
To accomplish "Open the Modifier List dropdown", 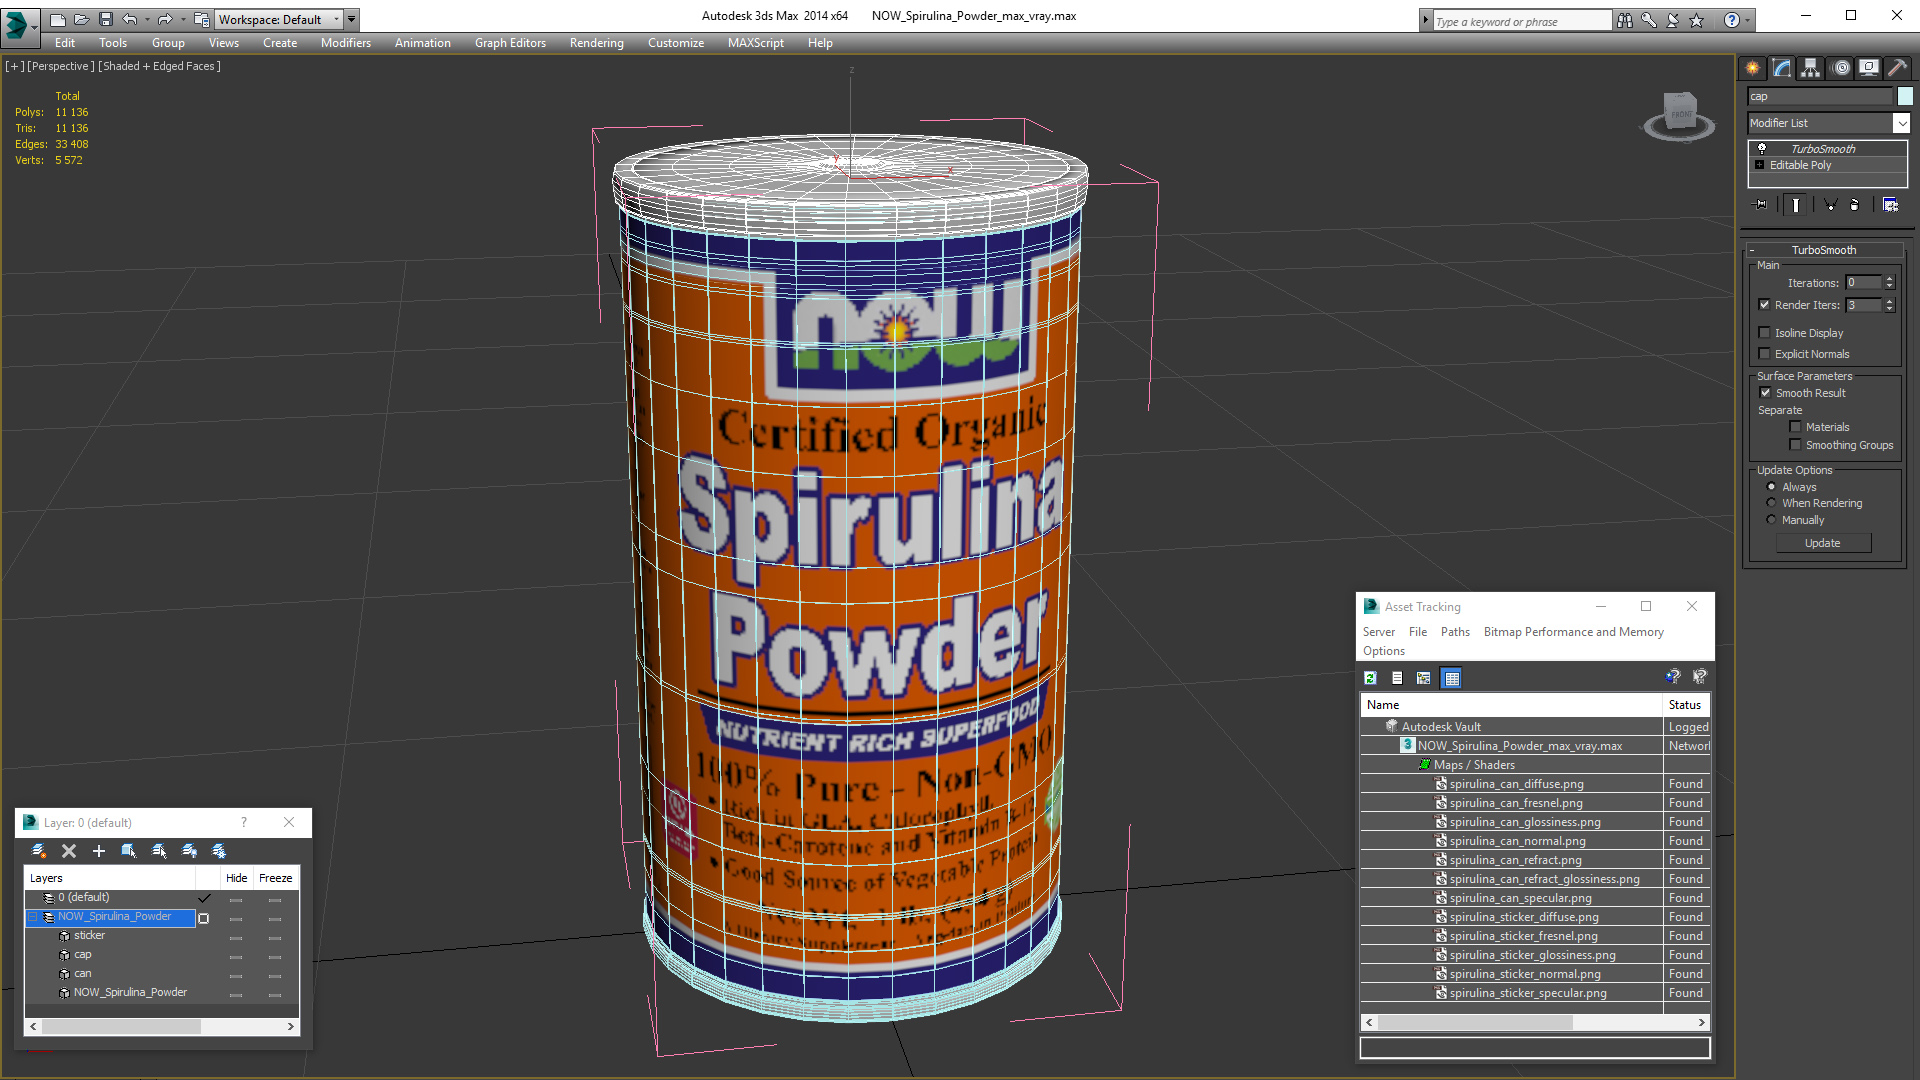I will (x=1901, y=123).
